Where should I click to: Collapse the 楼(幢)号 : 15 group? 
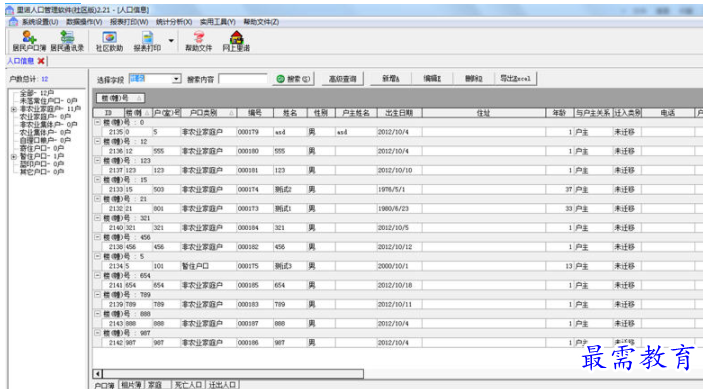97,179
